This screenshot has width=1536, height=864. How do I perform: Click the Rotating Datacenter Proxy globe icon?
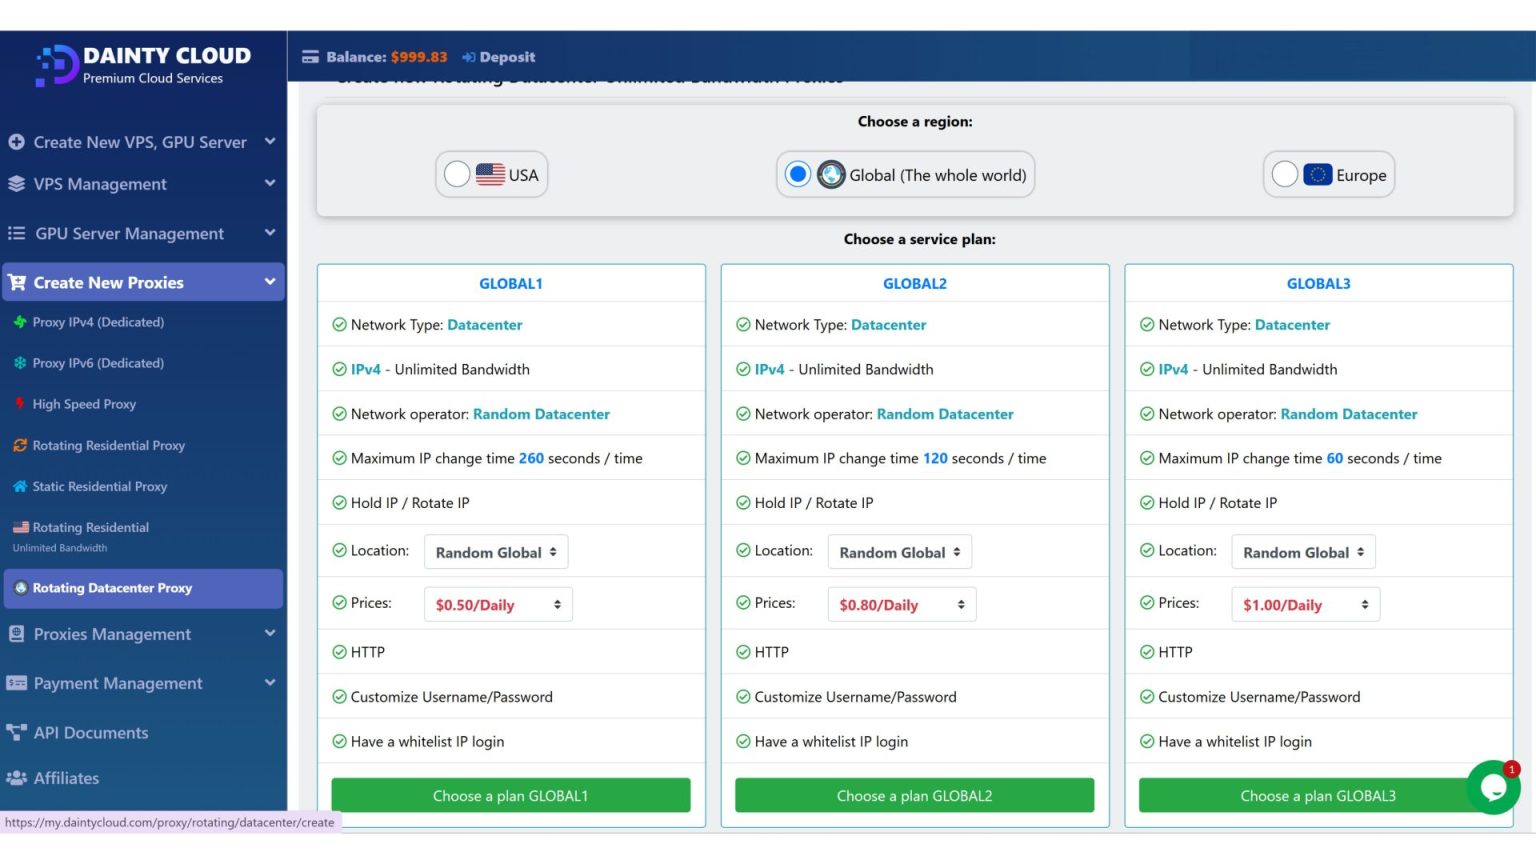click(x=21, y=588)
